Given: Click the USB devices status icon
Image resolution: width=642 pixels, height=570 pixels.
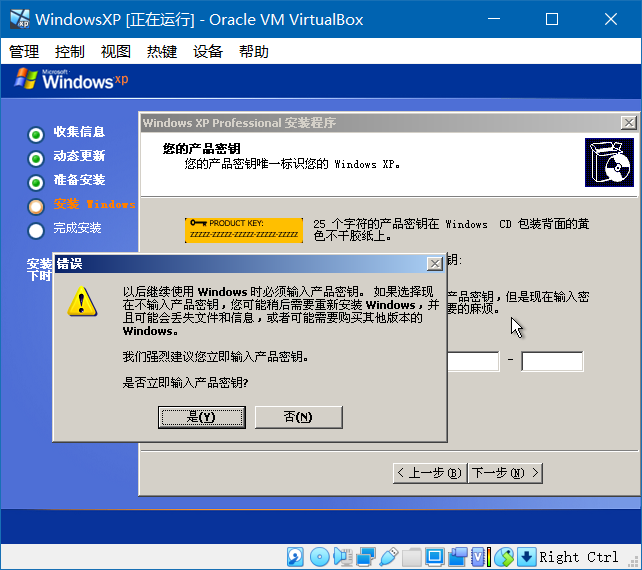Looking at the screenshot, I should point(389,557).
